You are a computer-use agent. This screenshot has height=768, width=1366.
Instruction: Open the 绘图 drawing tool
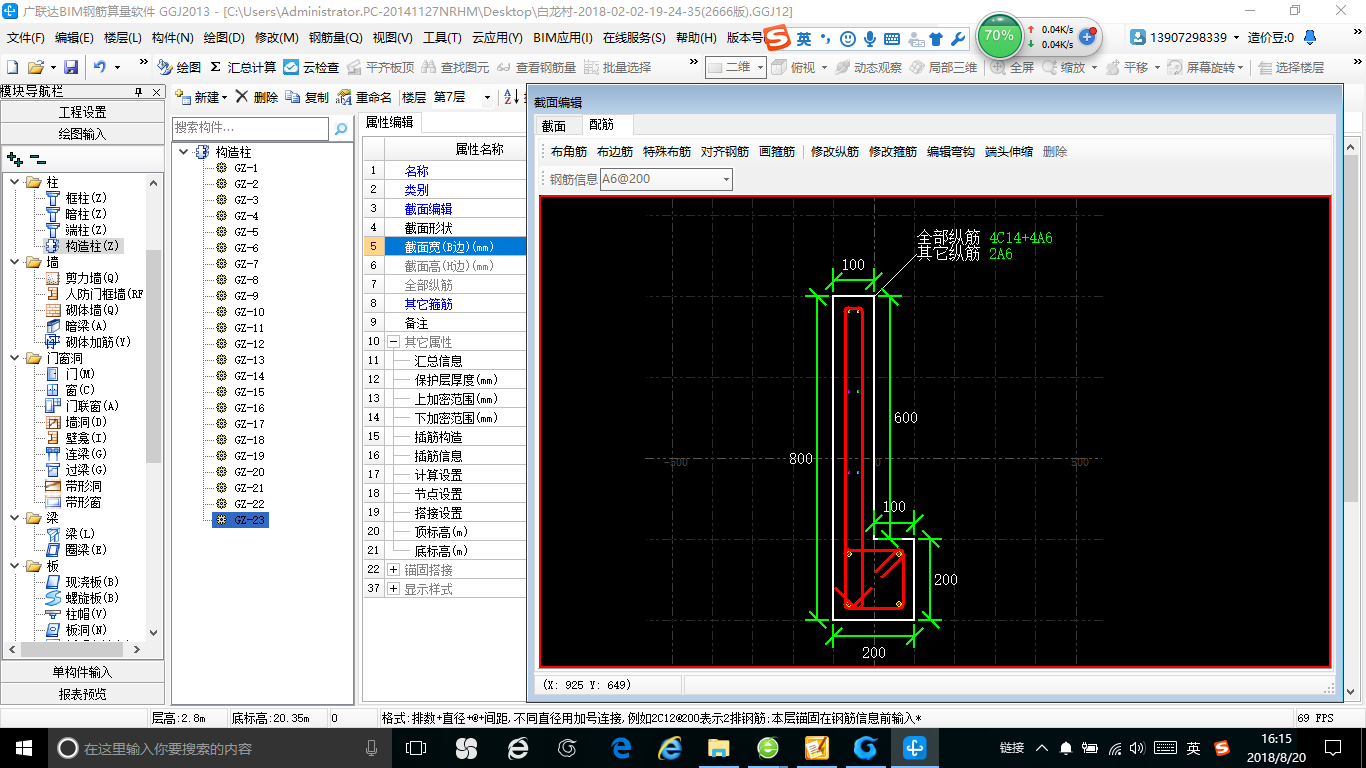[x=179, y=67]
